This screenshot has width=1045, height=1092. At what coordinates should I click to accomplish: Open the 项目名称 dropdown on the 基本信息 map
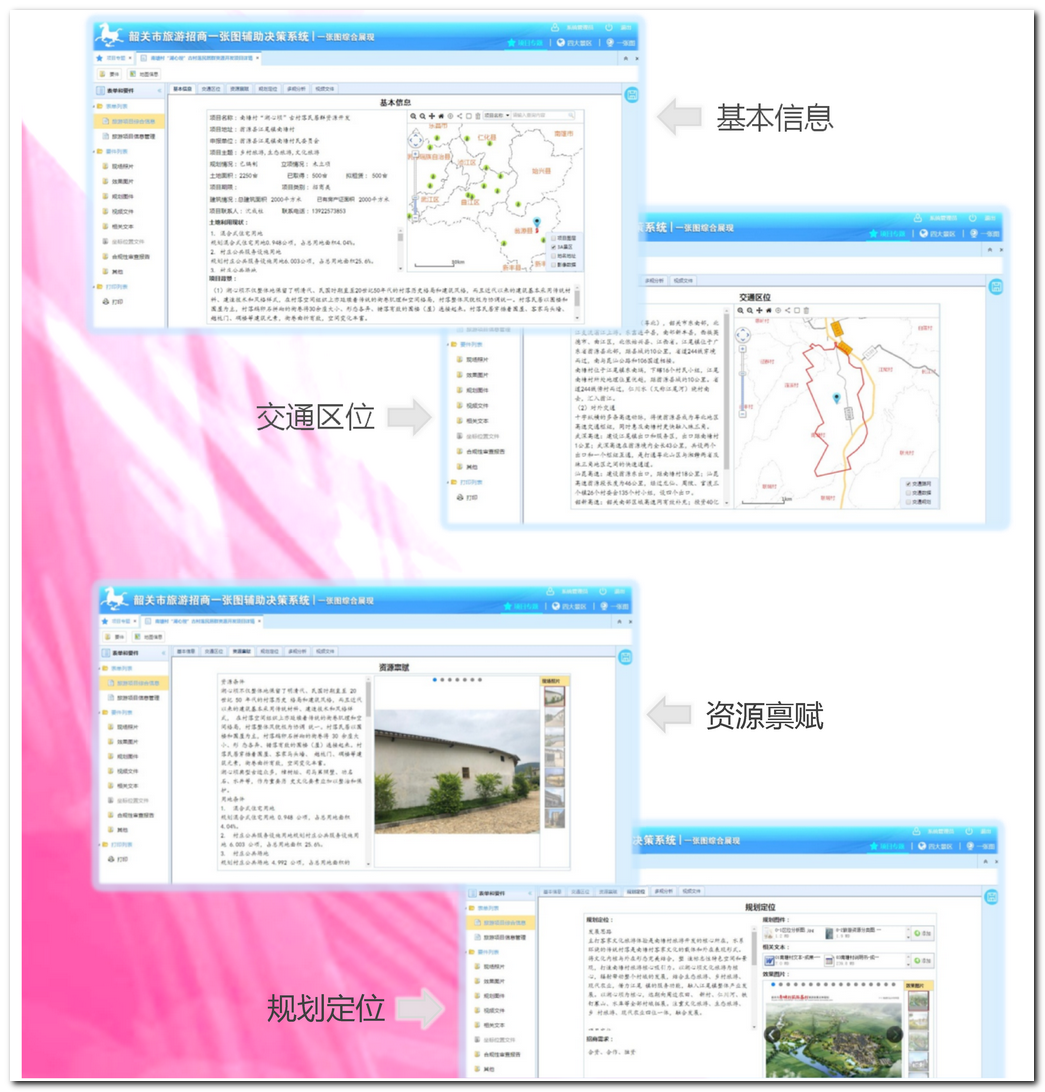point(497,116)
